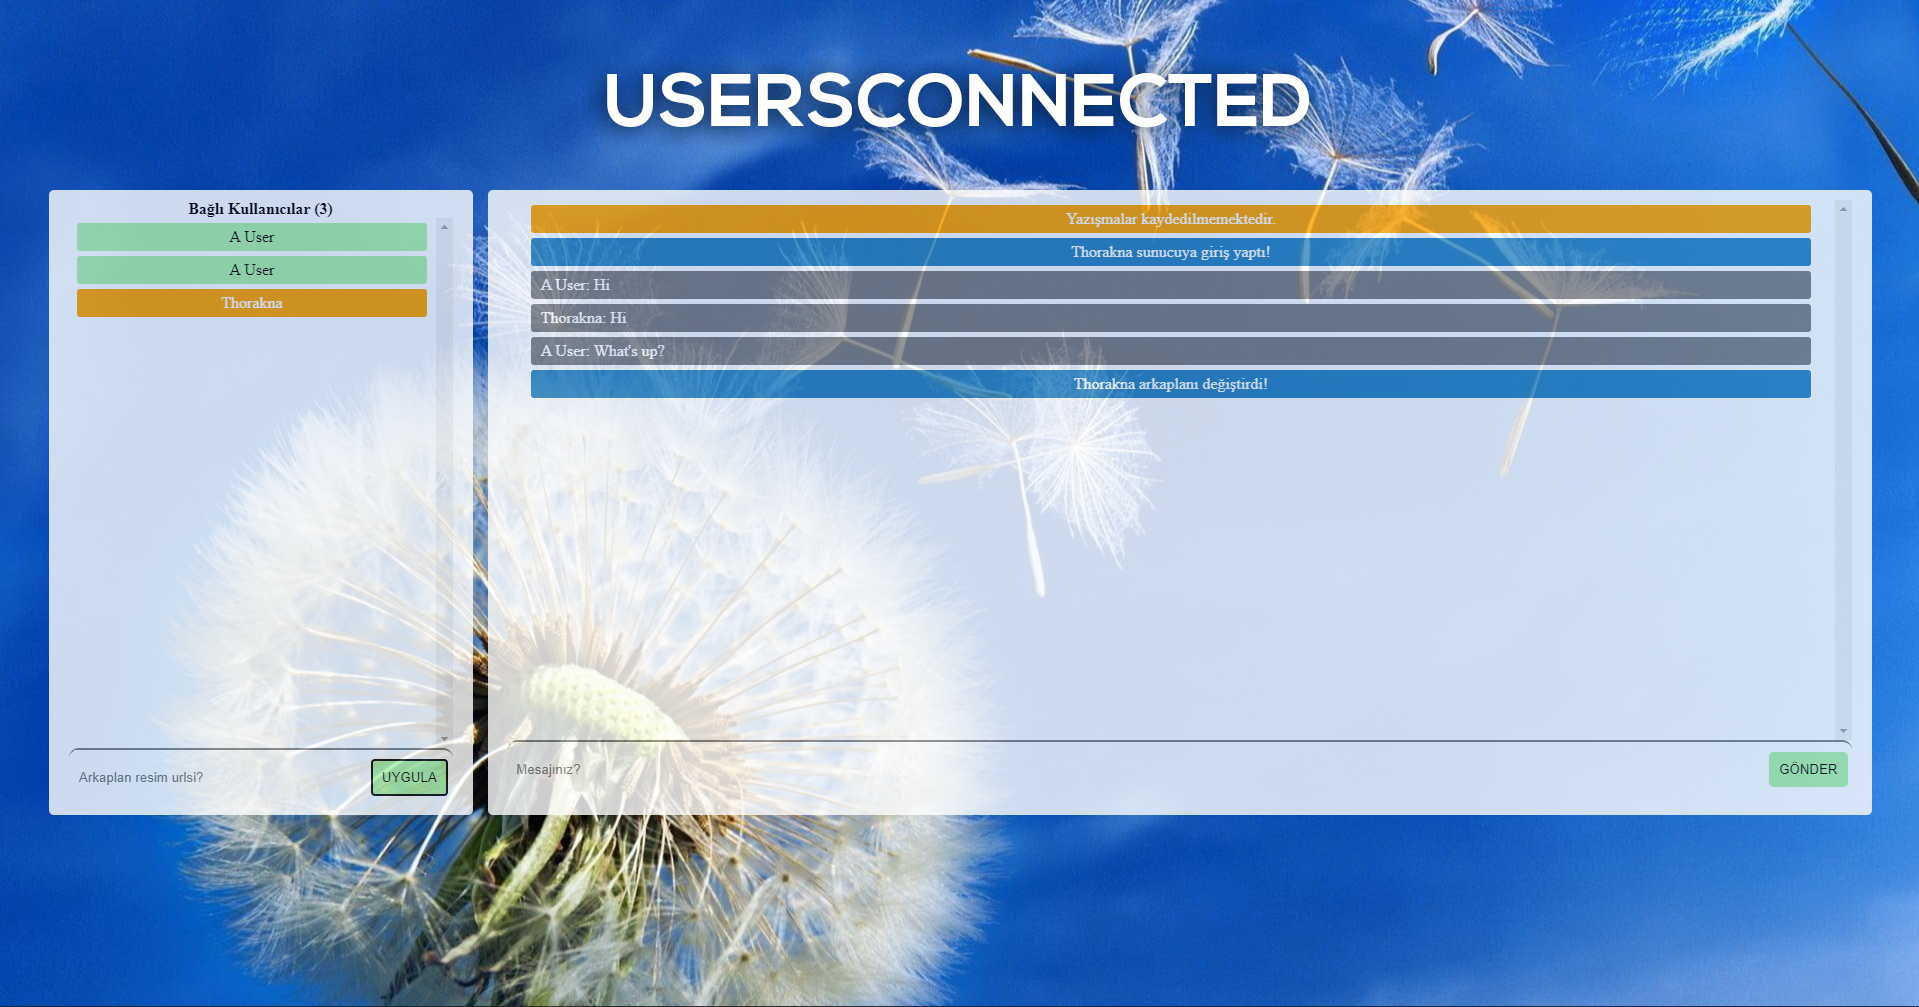1919x1007 pixels.
Task: Click the 'Yazışmalar kaydedilmemektedir.' notice banner
Action: click(x=1170, y=219)
